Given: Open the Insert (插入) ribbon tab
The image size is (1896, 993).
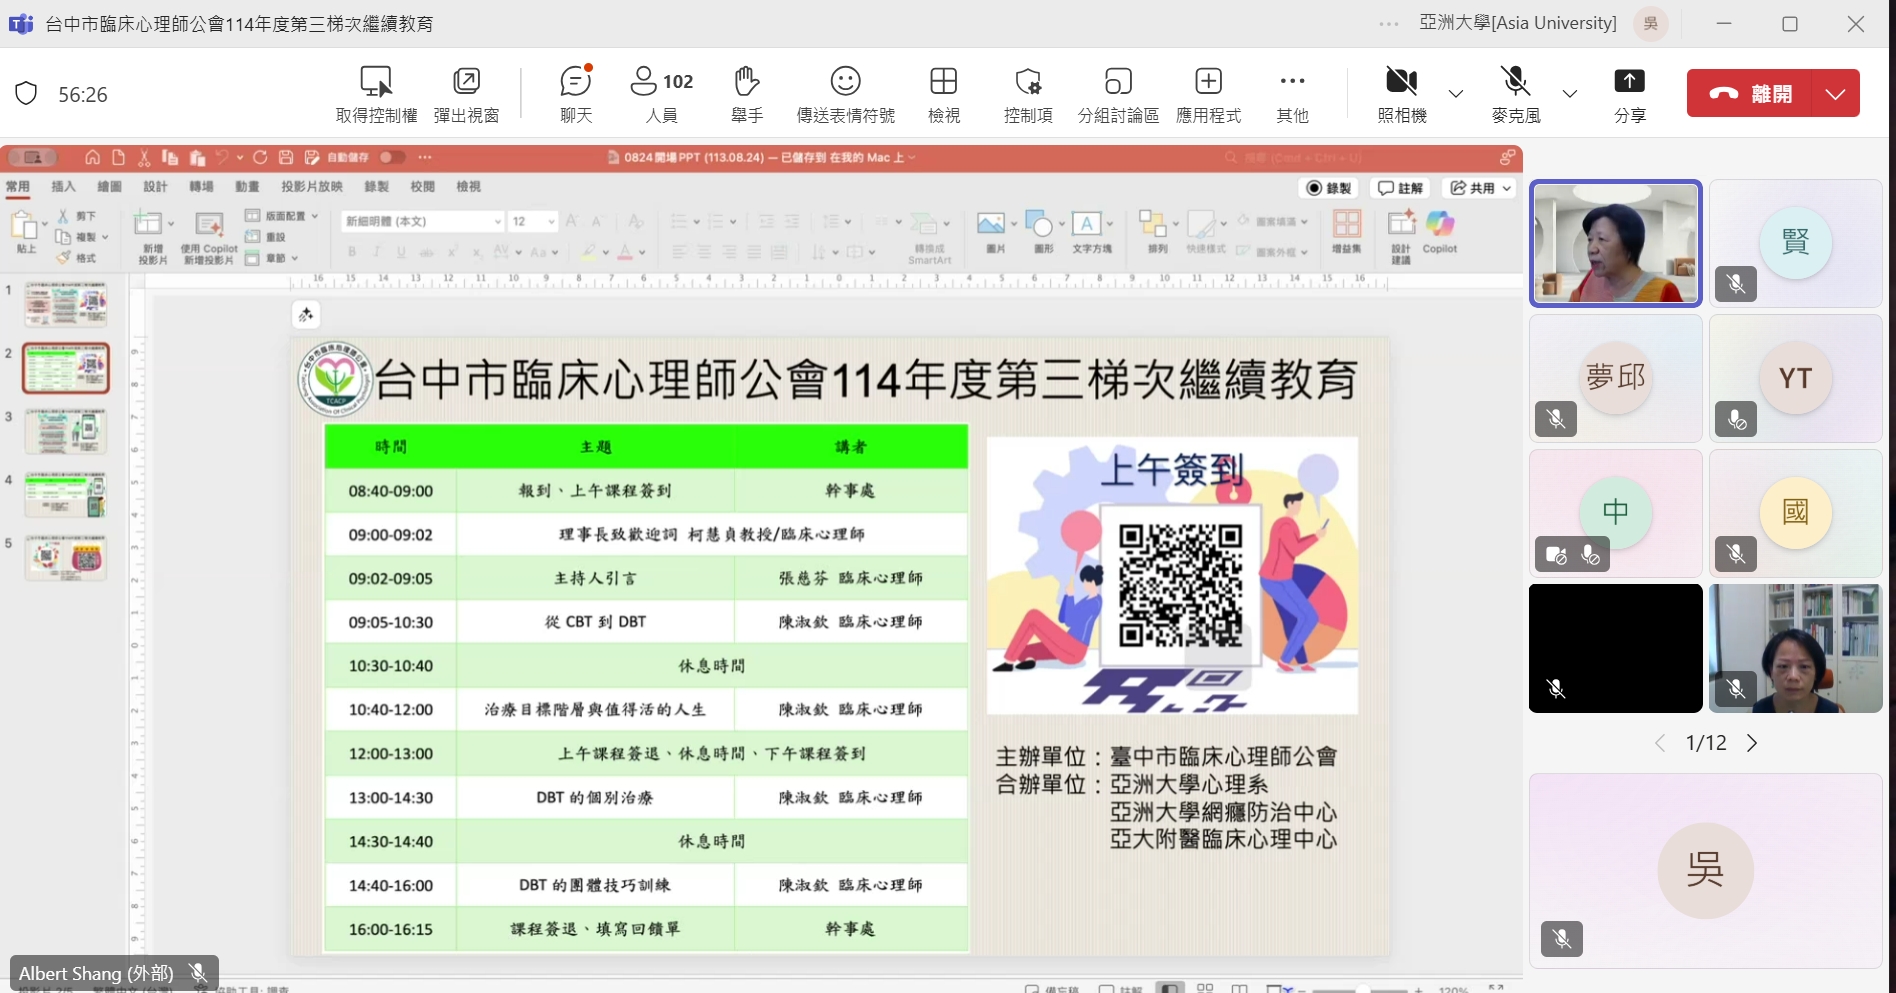Looking at the screenshot, I should point(63,186).
